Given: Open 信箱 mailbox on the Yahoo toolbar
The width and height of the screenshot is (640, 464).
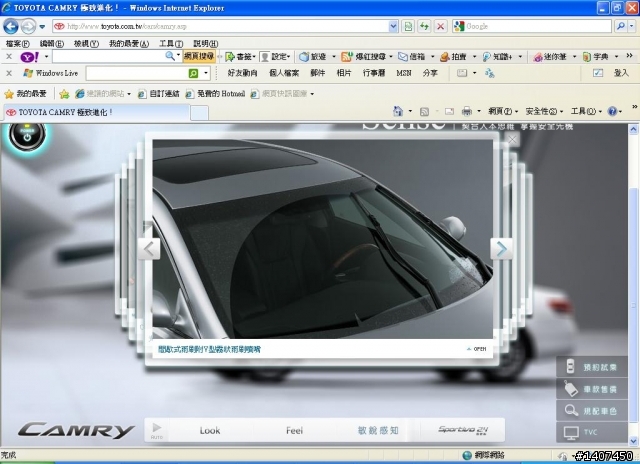Looking at the screenshot, I should coord(411,57).
